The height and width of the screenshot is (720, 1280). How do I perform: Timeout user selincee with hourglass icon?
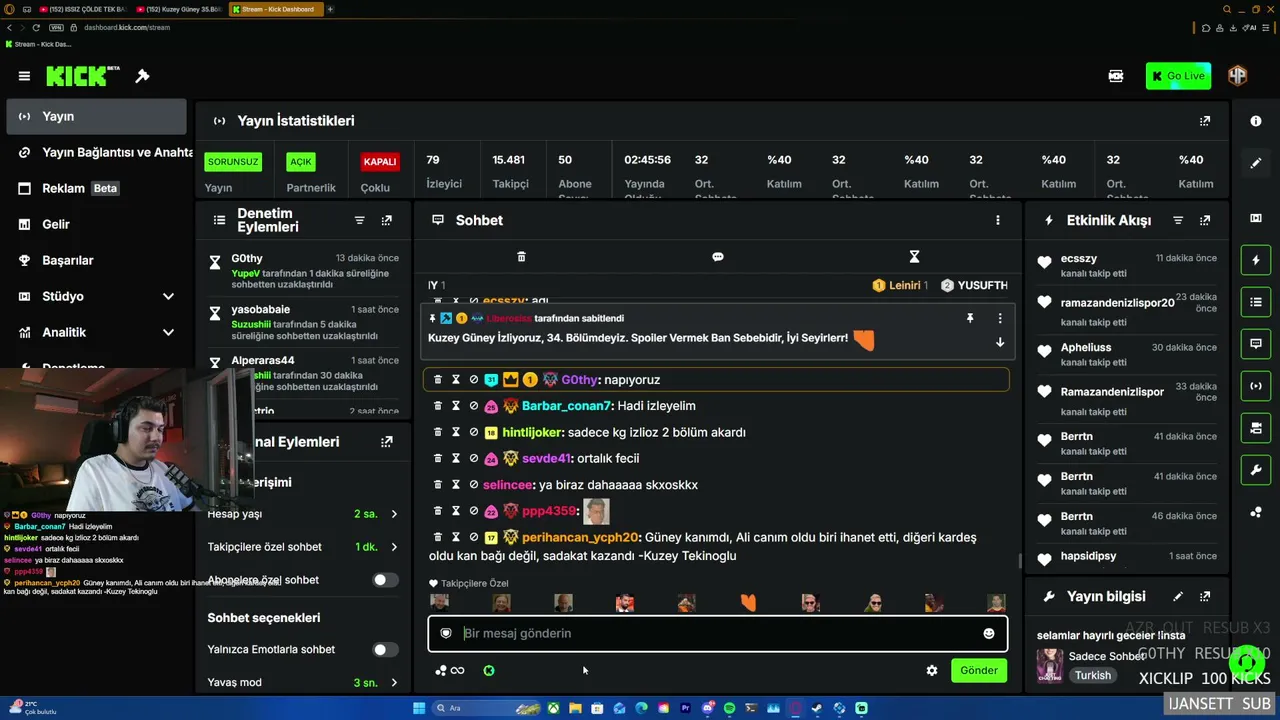click(x=456, y=485)
